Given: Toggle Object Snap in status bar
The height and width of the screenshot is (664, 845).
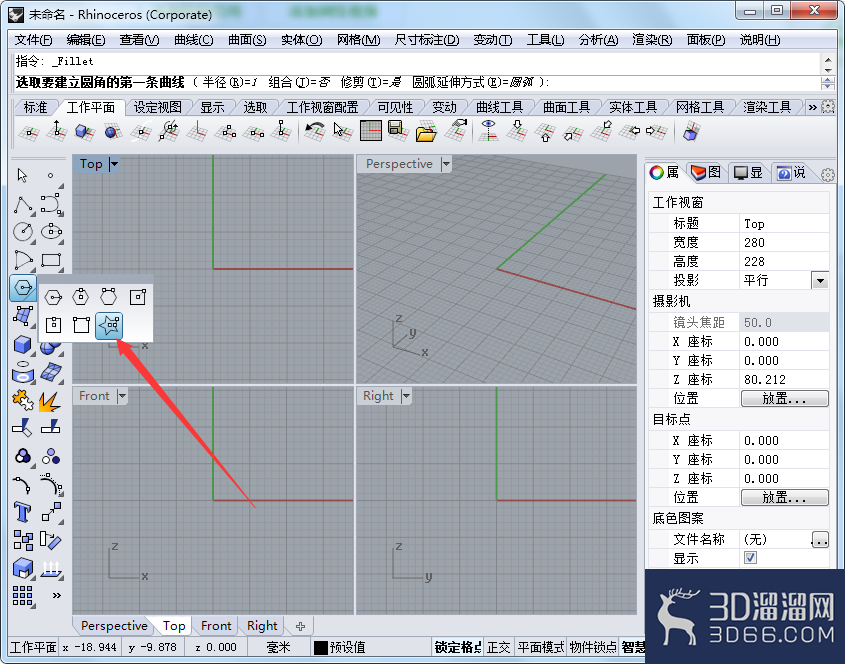Looking at the screenshot, I should tap(593, 647).
